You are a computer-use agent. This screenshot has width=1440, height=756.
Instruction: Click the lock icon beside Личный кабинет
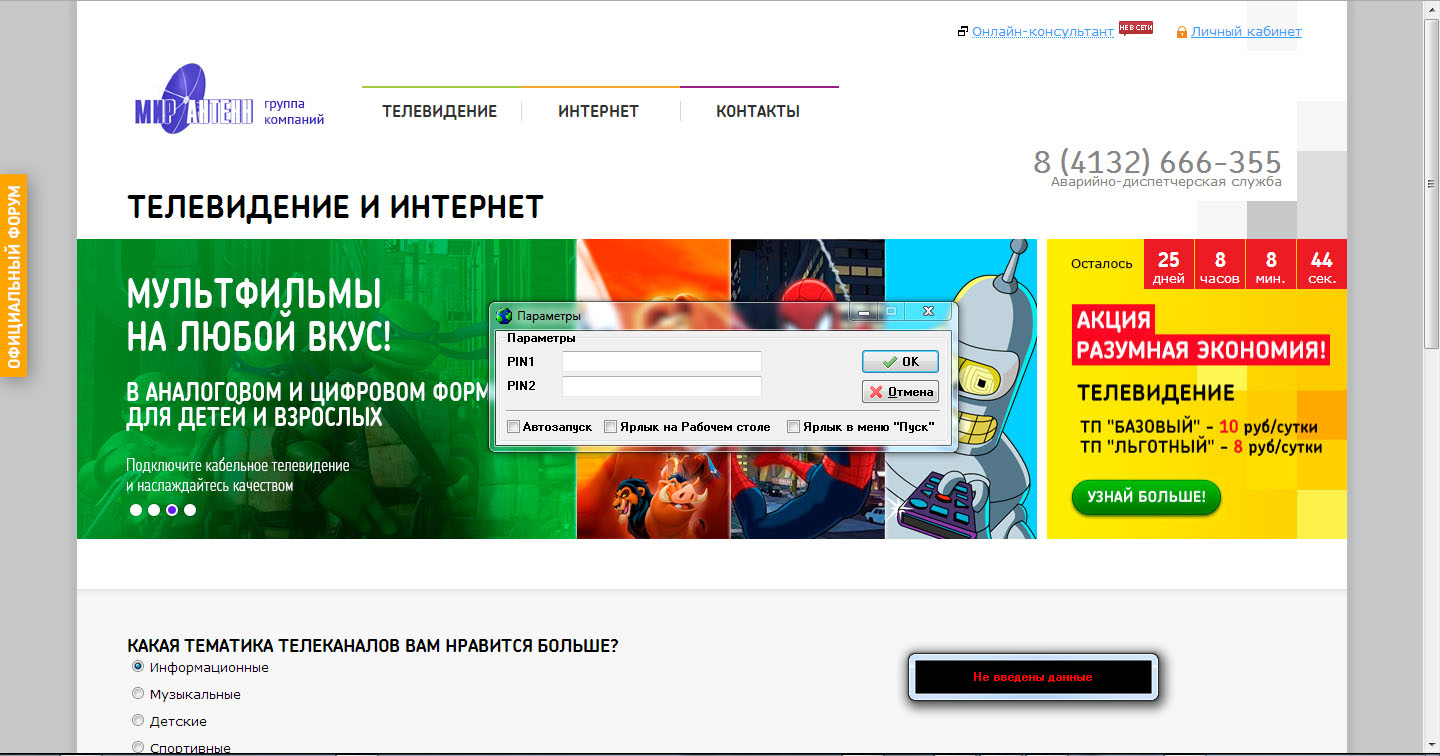1182,32
